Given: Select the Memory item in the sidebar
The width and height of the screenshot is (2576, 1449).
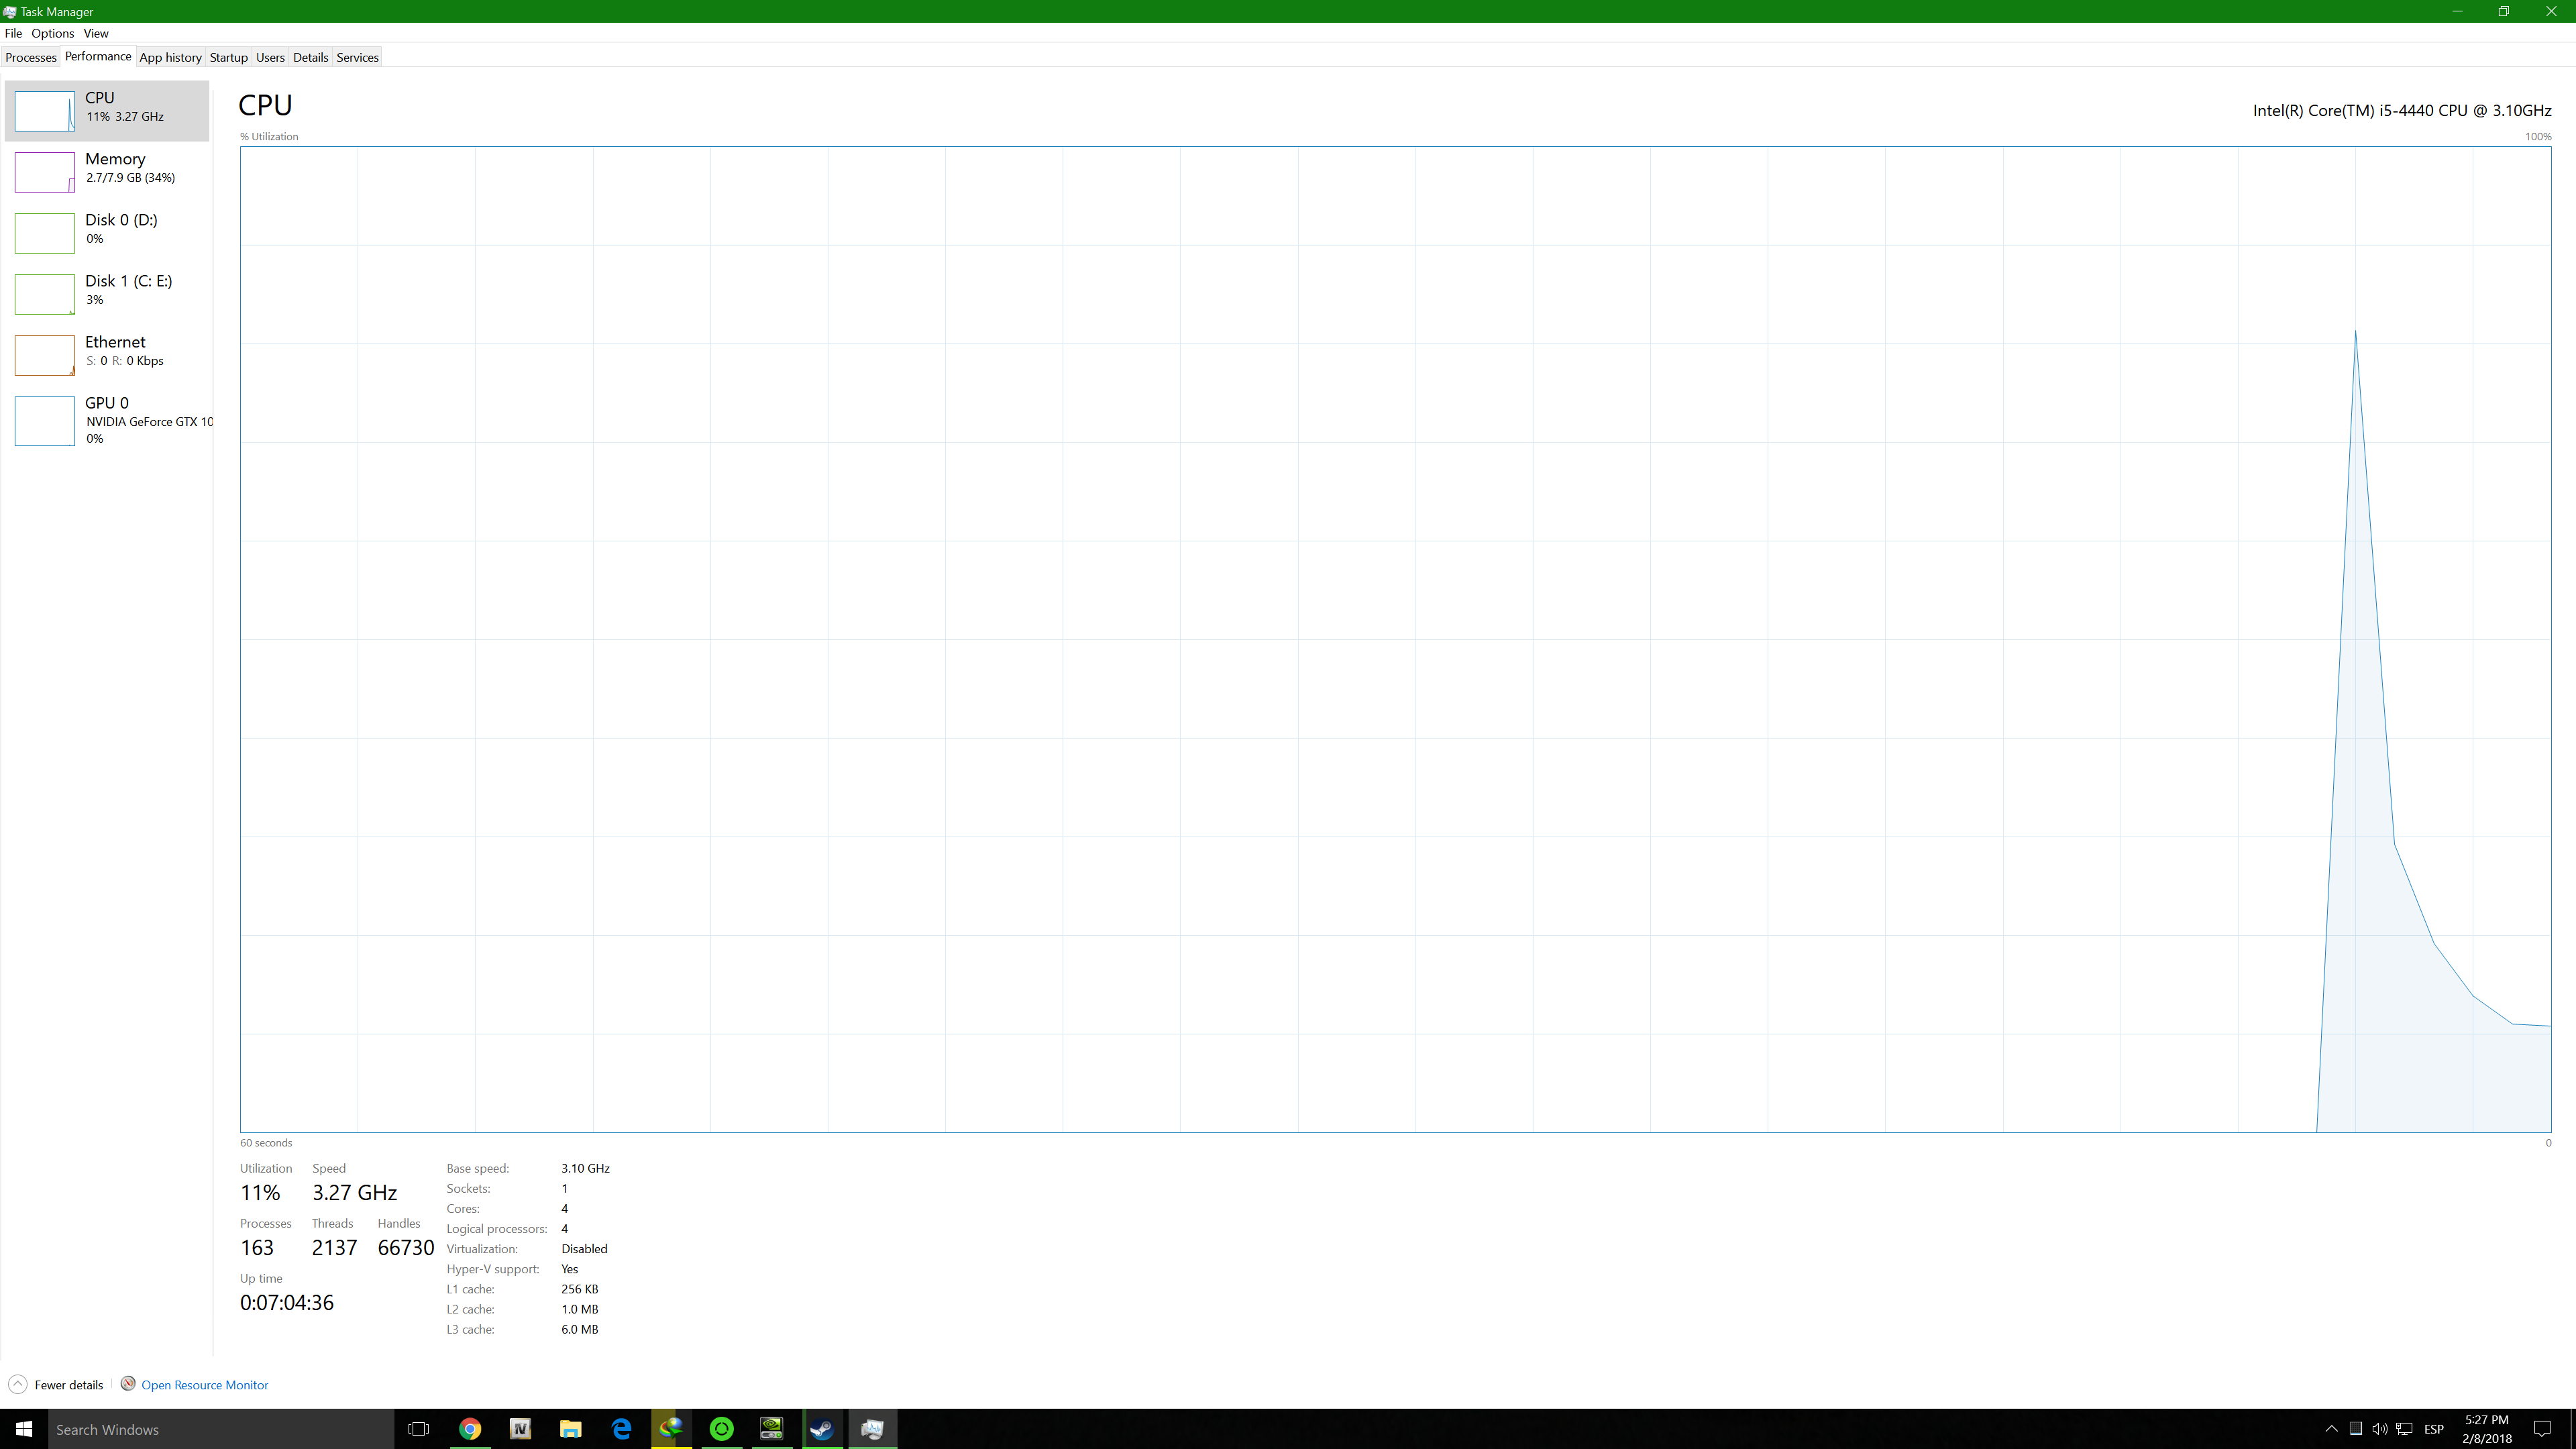Looking at the screenshot, I should pyautogui.click(x=107, y=171).
